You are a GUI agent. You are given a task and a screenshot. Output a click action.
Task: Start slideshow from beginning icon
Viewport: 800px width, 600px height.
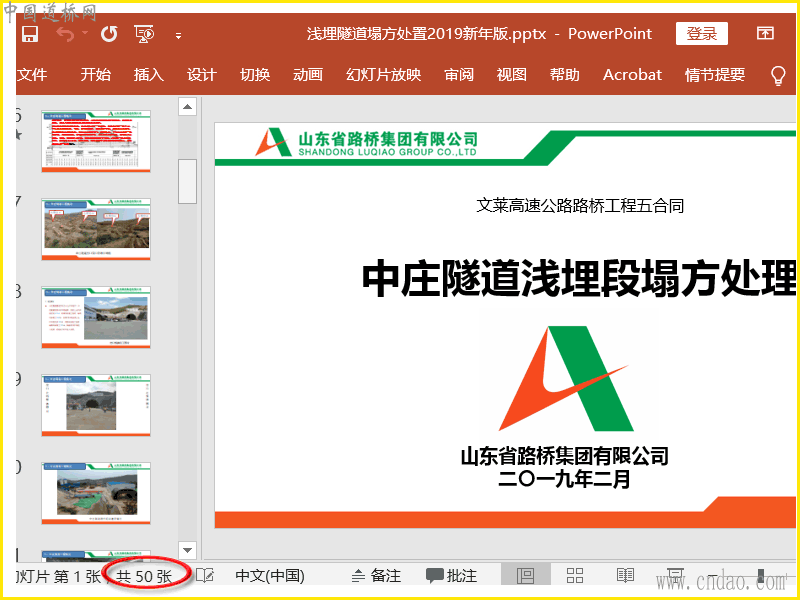(144, 34)
